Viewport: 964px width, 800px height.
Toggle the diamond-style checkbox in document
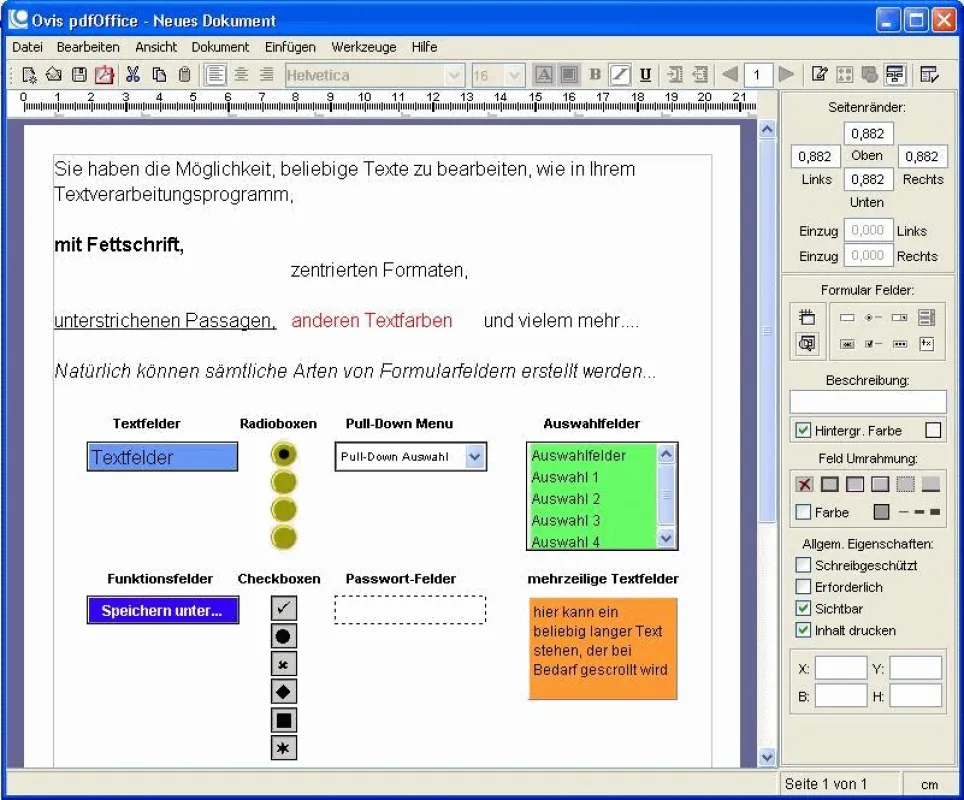[283, 692]
